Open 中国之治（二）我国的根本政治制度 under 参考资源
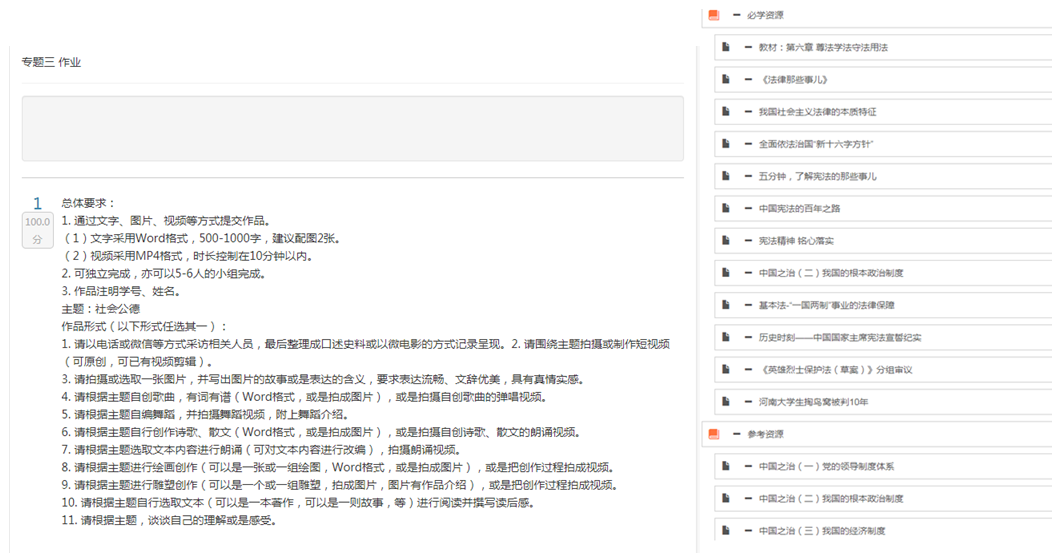 click(831, 498)
